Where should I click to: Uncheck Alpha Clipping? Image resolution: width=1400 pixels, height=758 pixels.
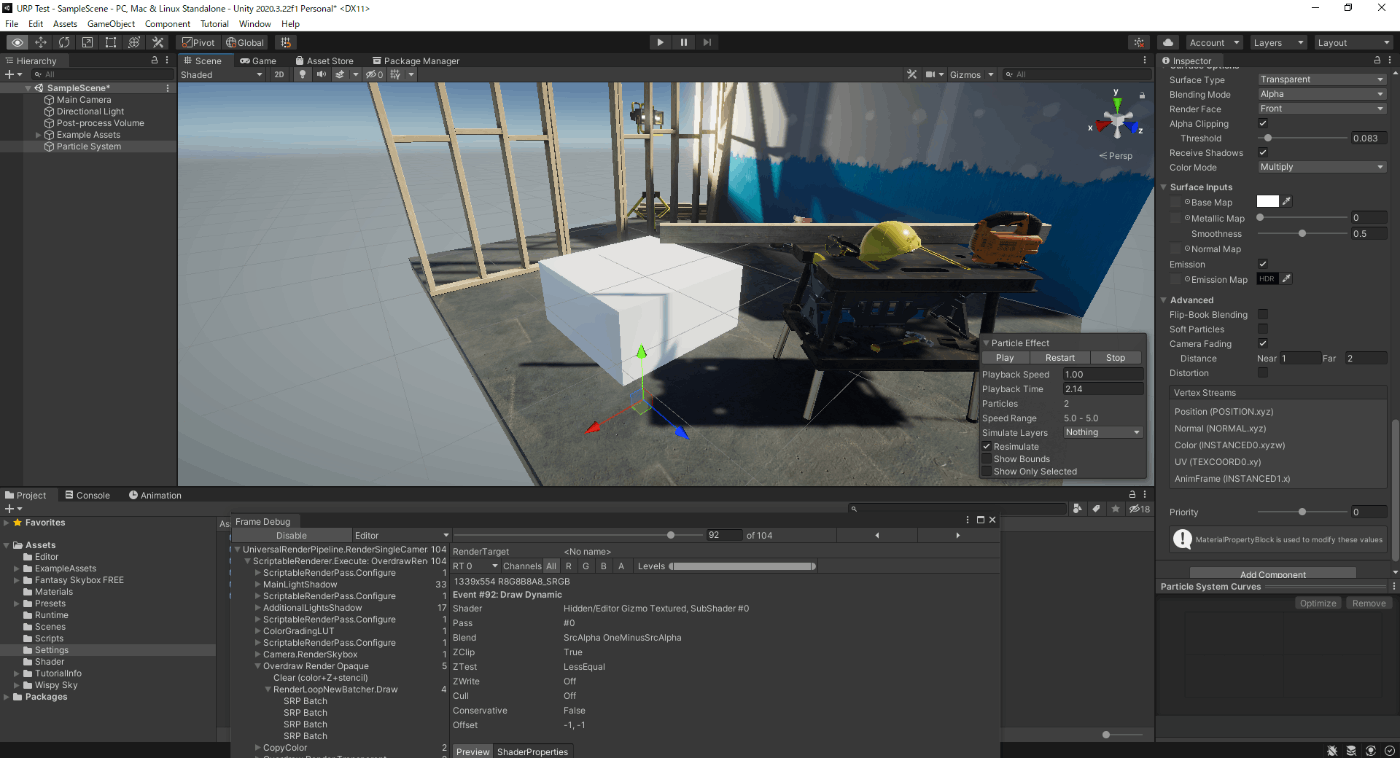tap(1263, 124)
